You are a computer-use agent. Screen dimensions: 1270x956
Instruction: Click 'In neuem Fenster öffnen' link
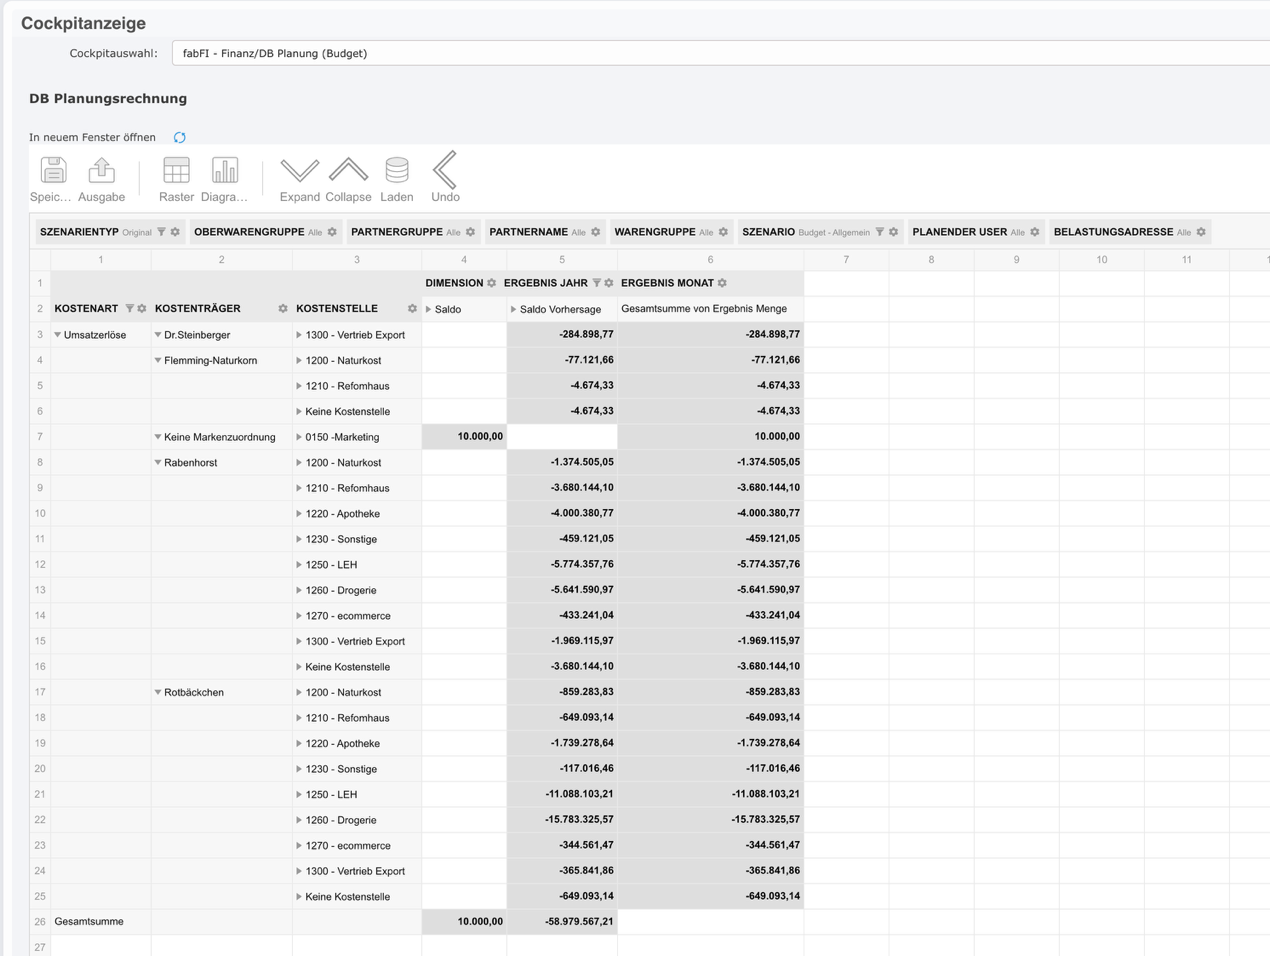[x=92, y=138]
